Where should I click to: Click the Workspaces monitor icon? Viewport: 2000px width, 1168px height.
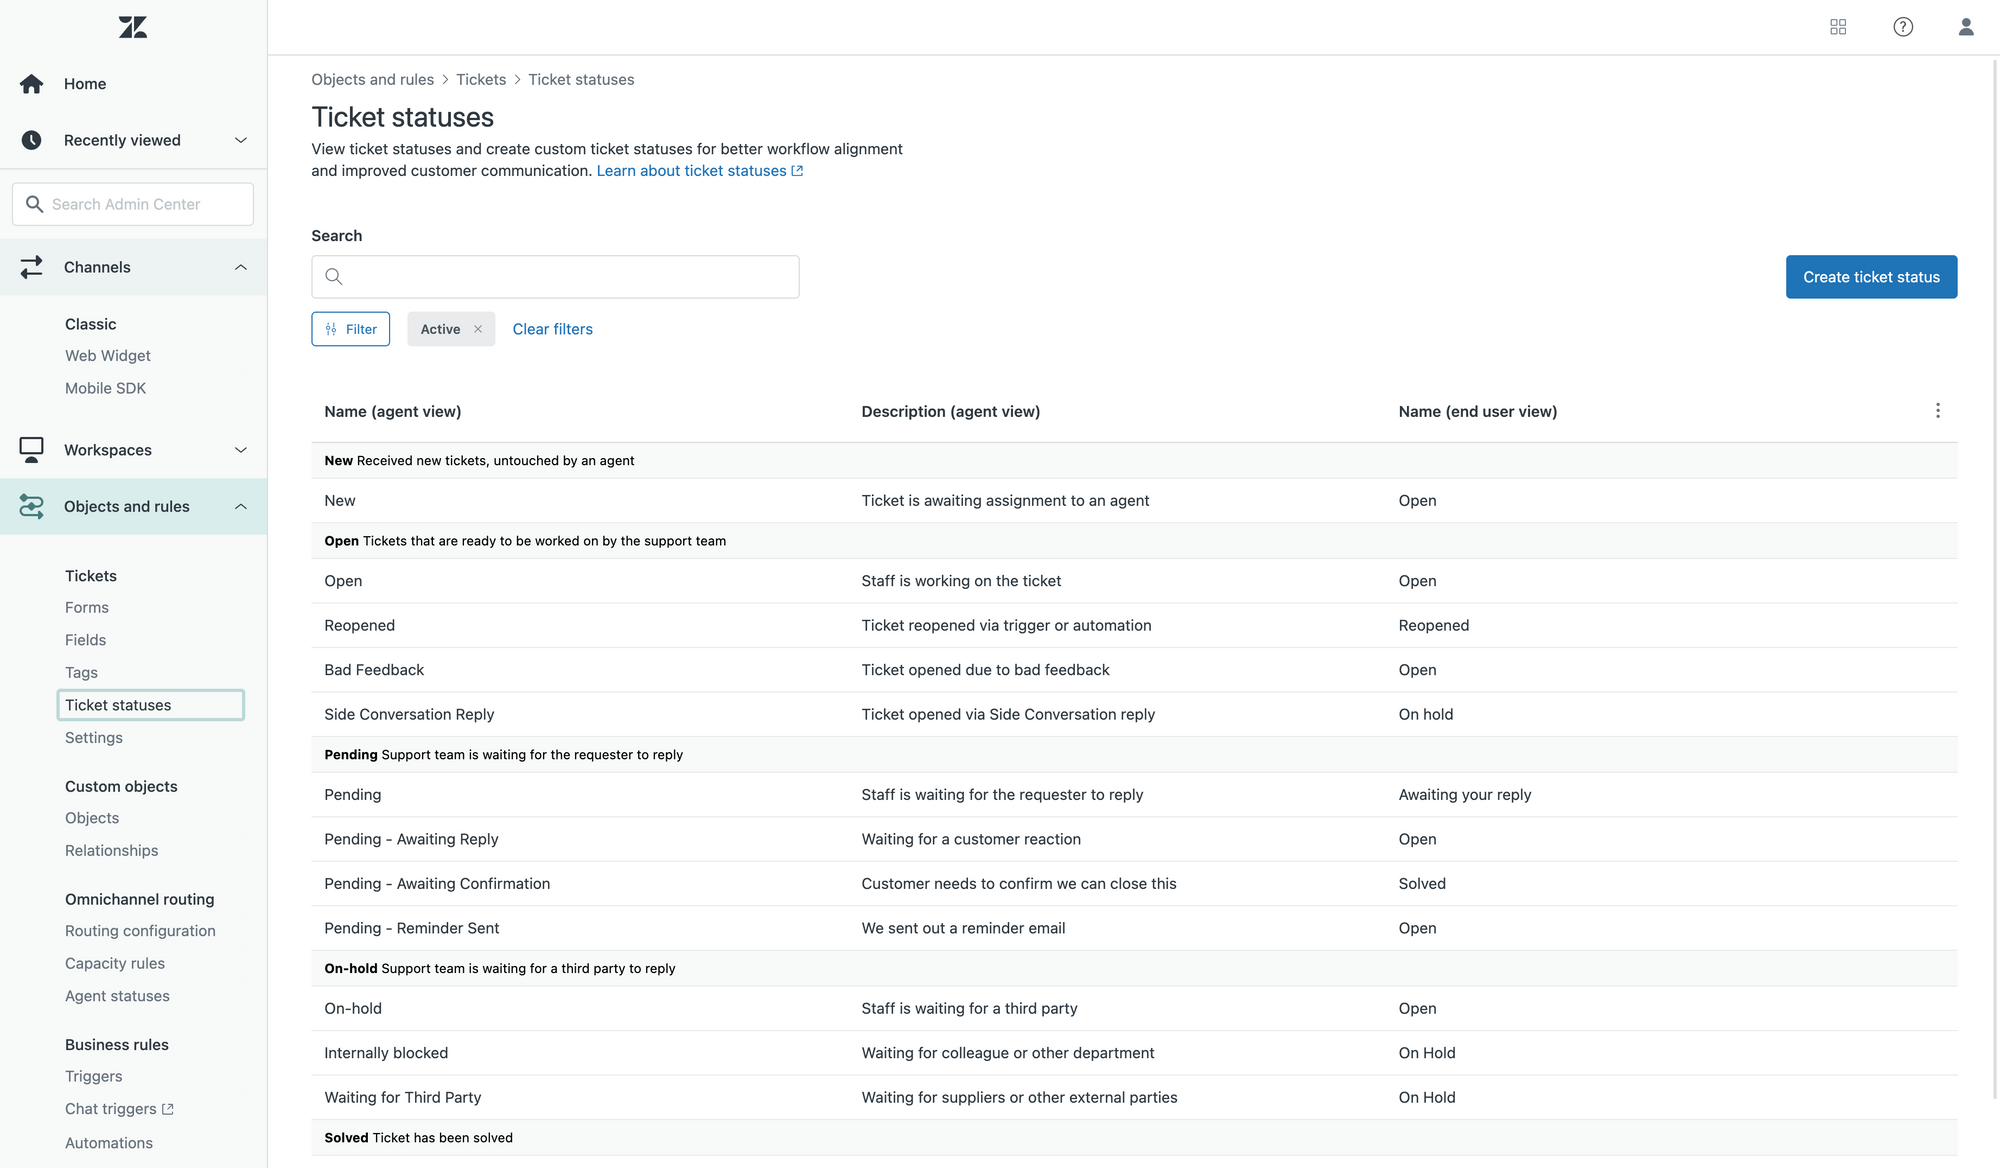(32, 450)
